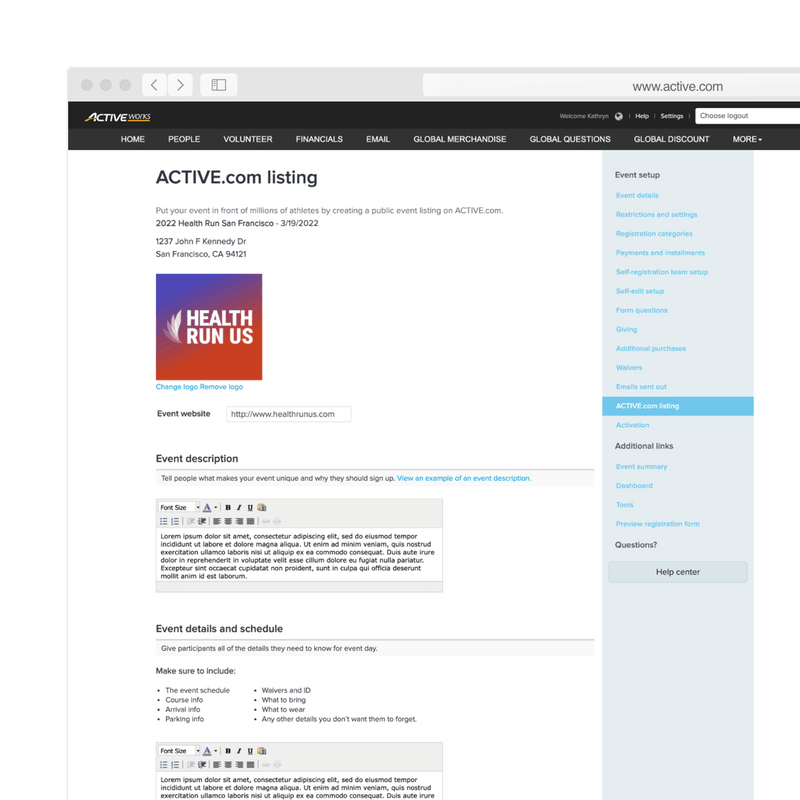Open the Font Size dropdown in description editor

click(175, 507)
